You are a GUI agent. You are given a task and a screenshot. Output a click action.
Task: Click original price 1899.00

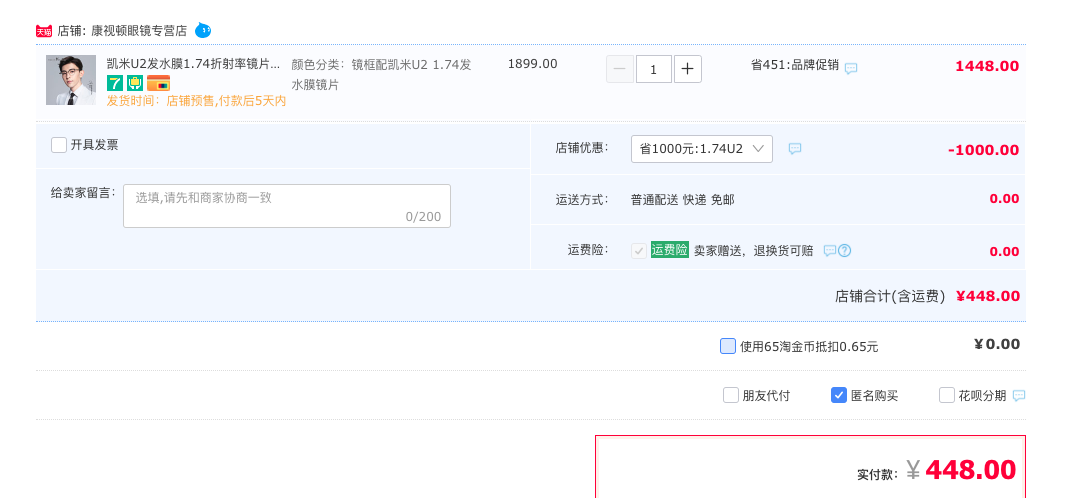[533, 64]
